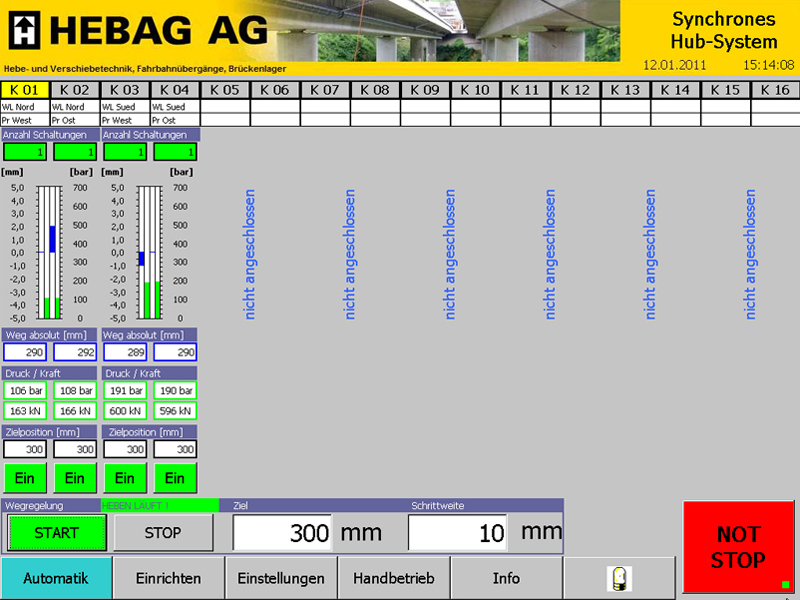800x600 pixels.
Task: Click the green START button
Action: point(57,533)
